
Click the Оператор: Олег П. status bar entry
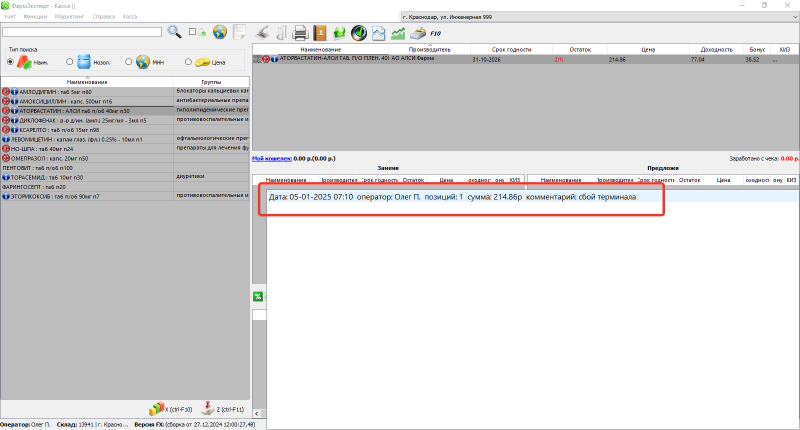(25, 424)
